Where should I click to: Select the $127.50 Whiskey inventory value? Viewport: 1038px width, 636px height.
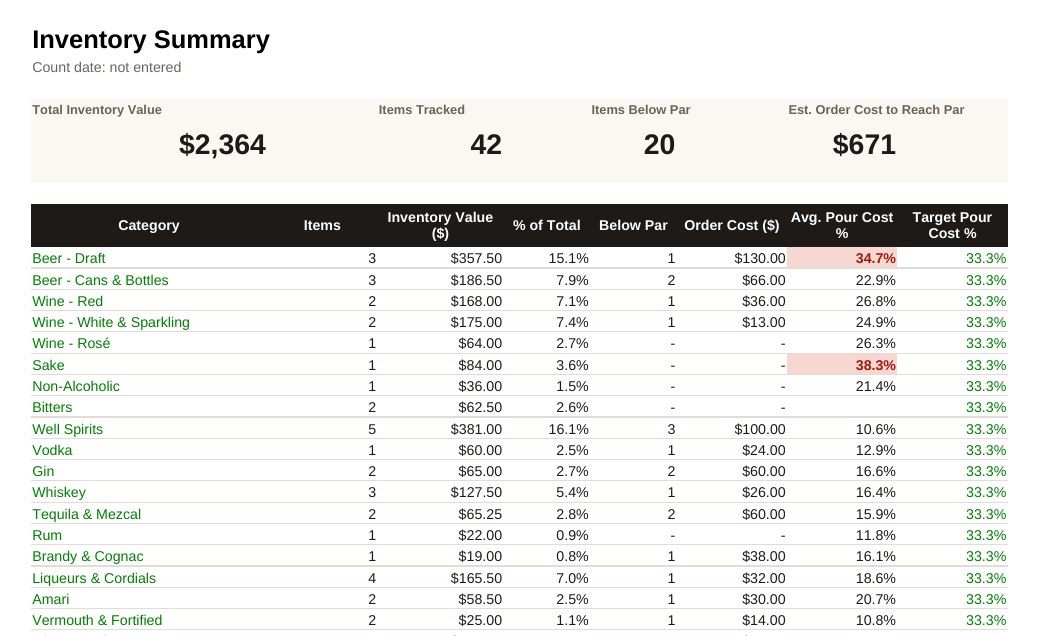[476, 492]
